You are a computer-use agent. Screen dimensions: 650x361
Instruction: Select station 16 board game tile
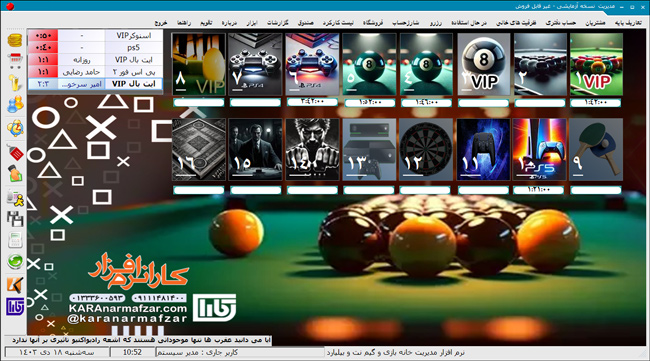pyautogui.click(x=199, y=150)
